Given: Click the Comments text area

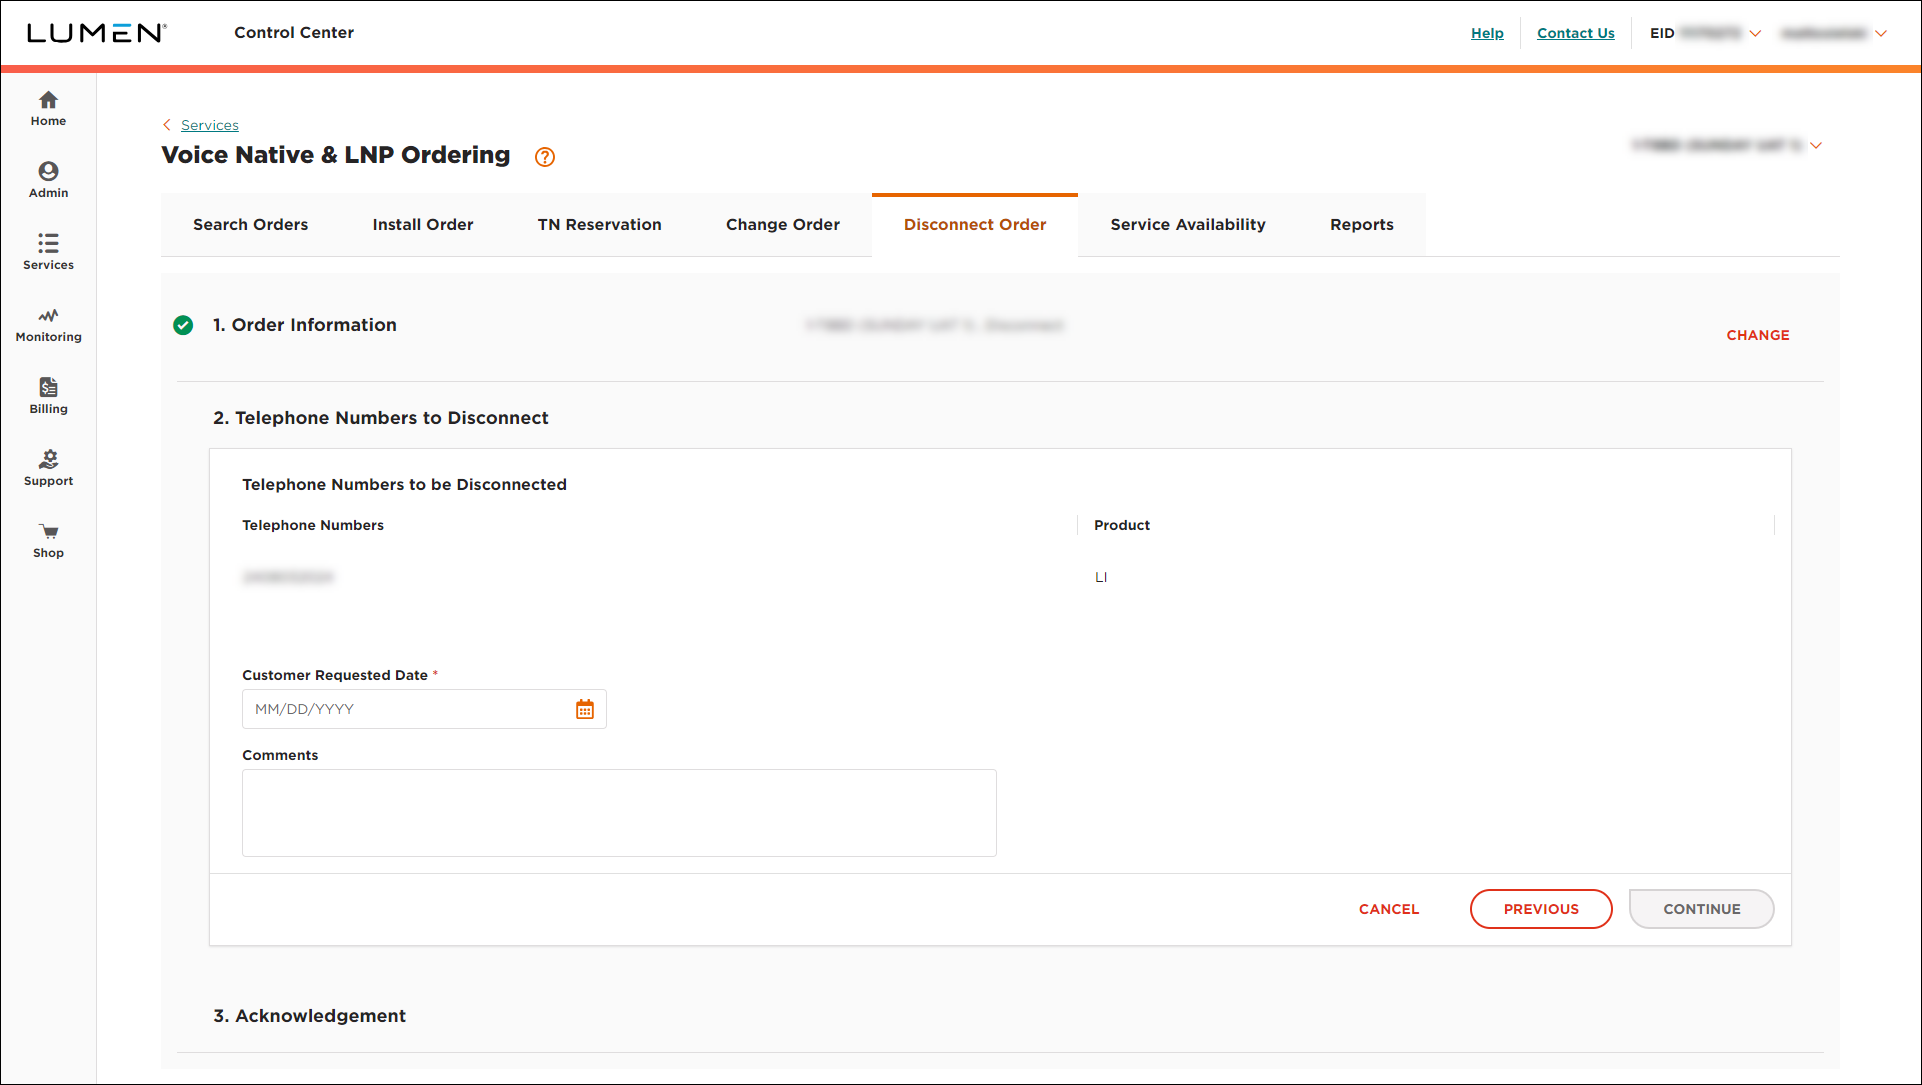Looking at the screenshot, I should 619,813.
